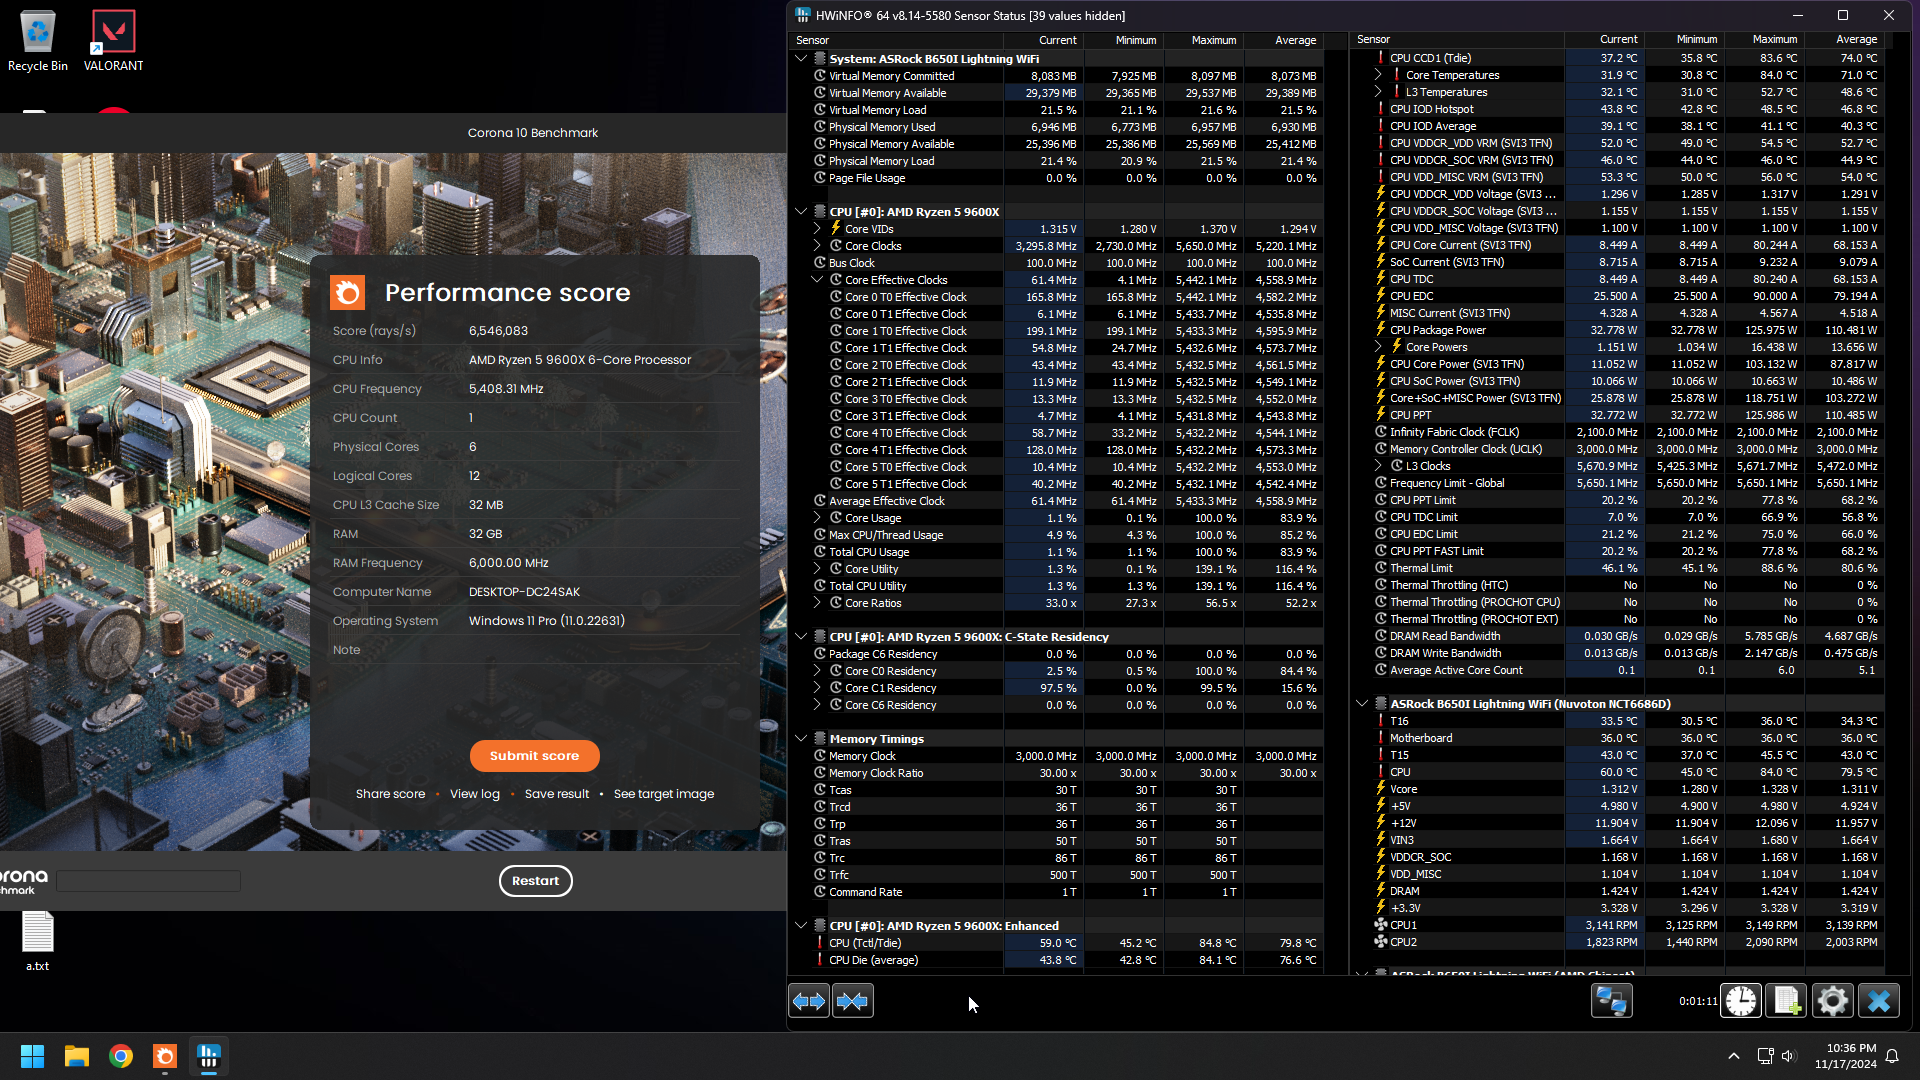Viewport: 1920px width, 1080px height.
Task: Collapse the Ryzen 5 9600X: Enhanced group
Action: click(x=801, y=926)
